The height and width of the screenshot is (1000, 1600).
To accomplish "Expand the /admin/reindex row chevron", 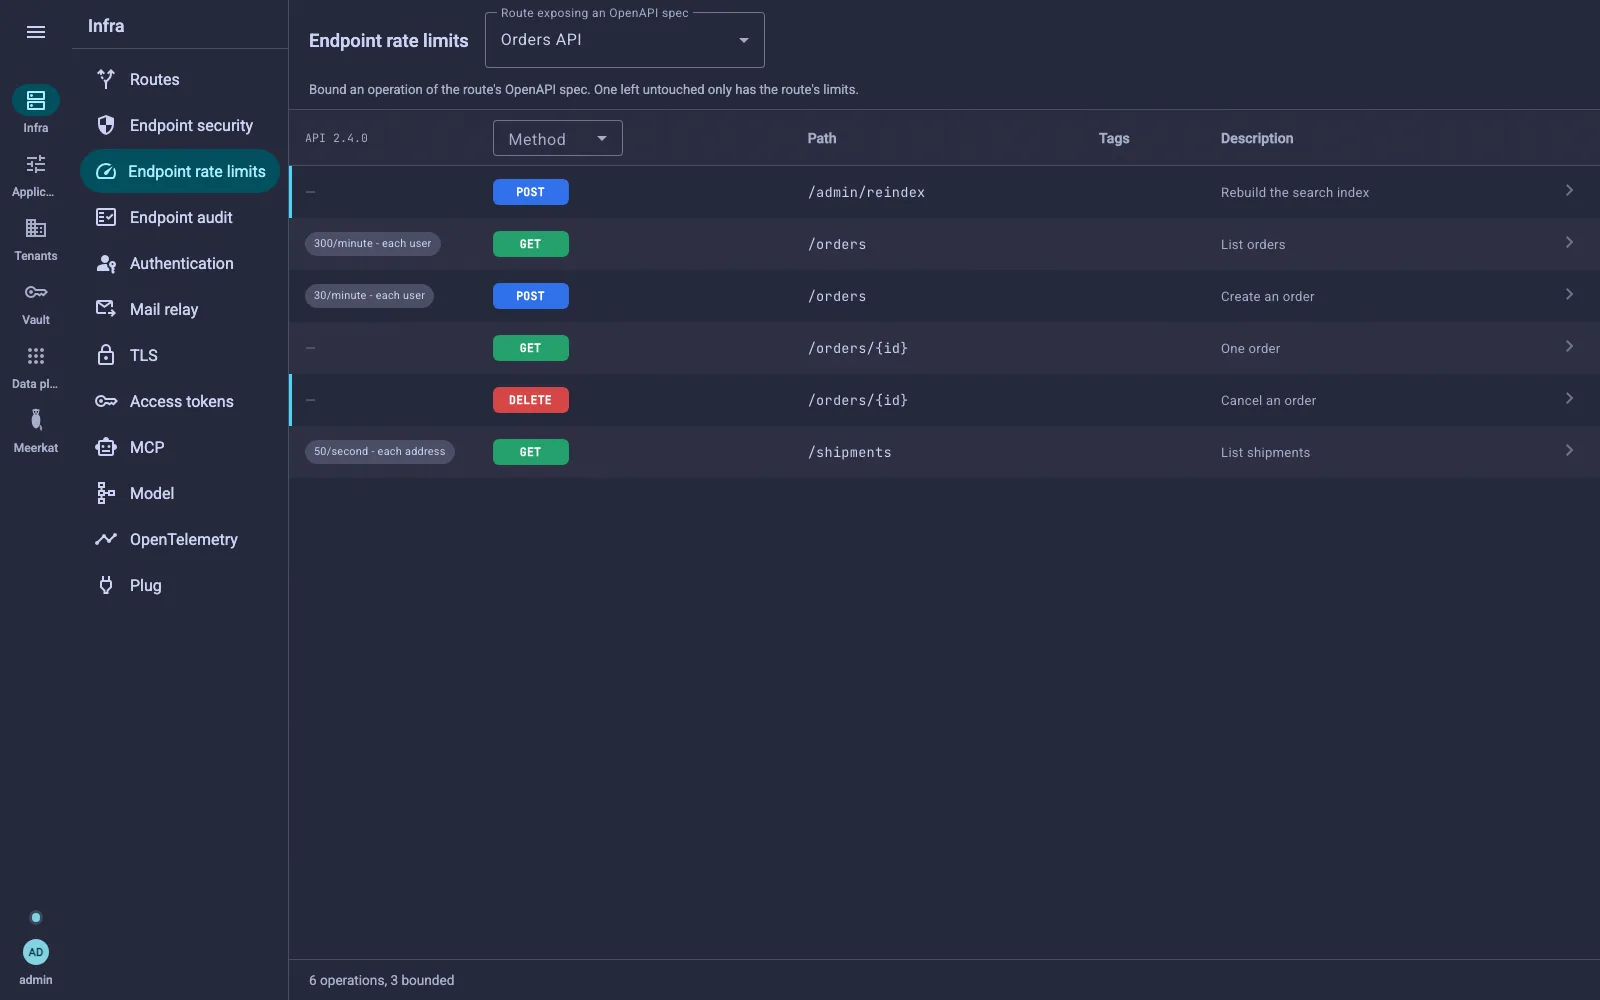I will pyautogui.click(x=1569, y=191).
